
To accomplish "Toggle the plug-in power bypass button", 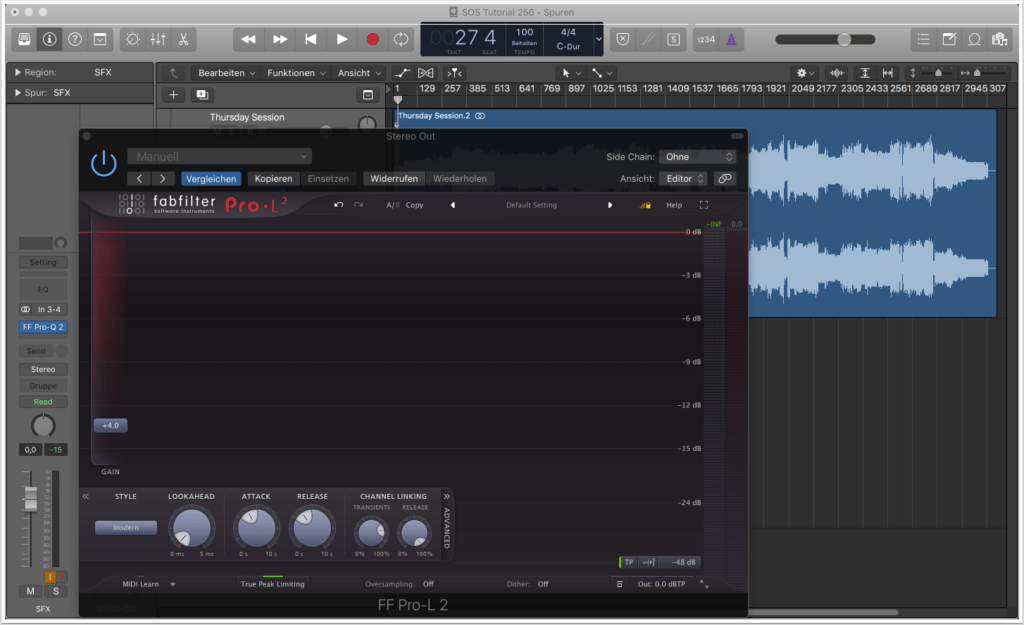I will (103, 165).
